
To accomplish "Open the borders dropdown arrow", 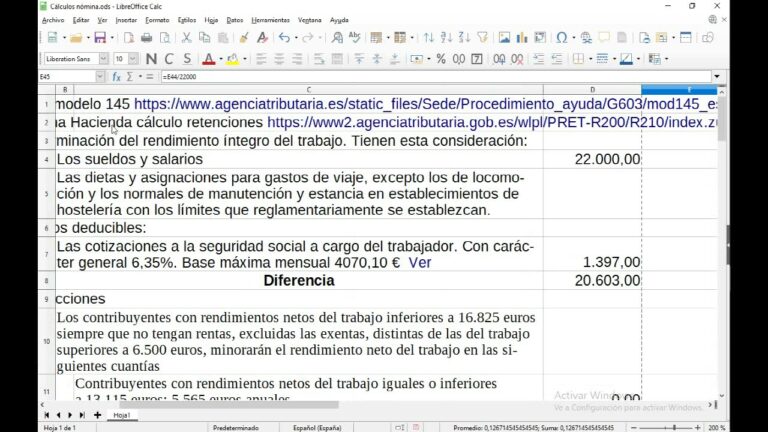I will [x=591, y=59].
